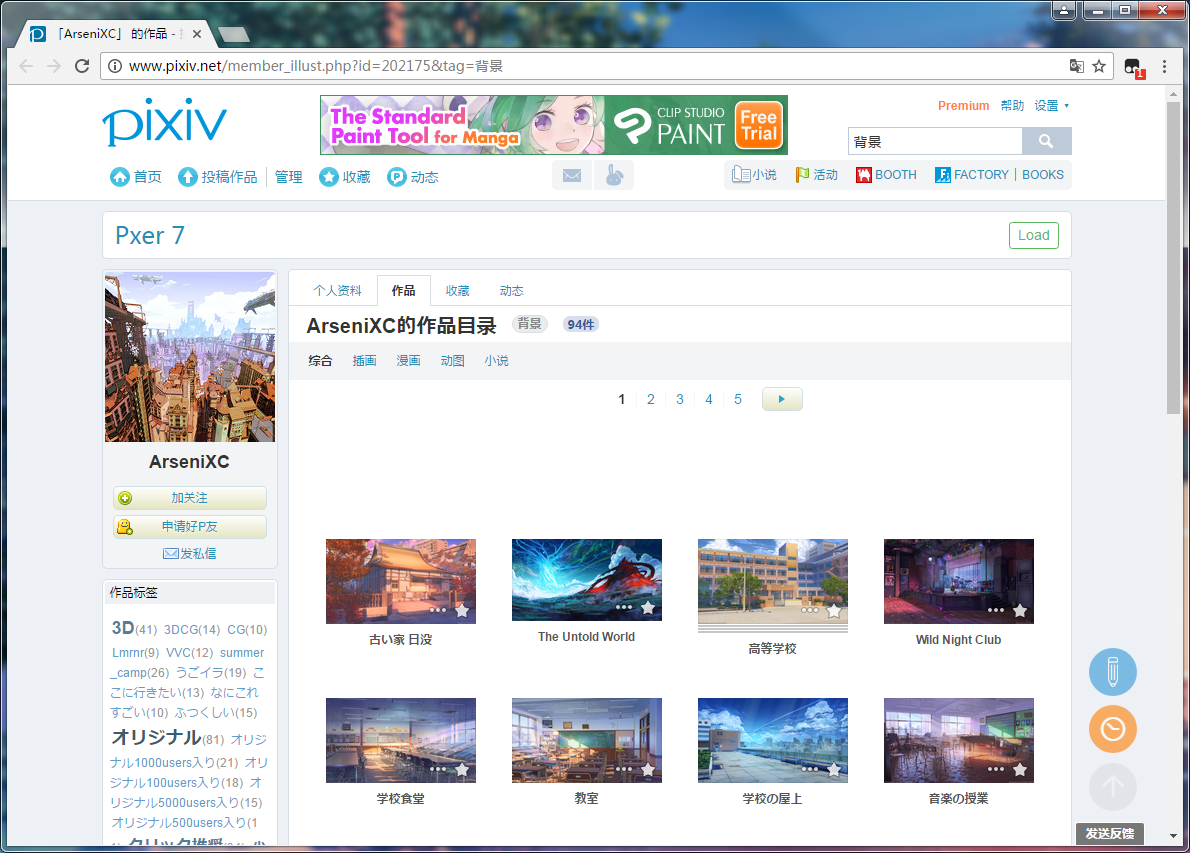Viewport: 1190px width, 853px height.
Task: Switch to 个人资料 profile tab
Action: pyautogui.click(x=338, y=291)
